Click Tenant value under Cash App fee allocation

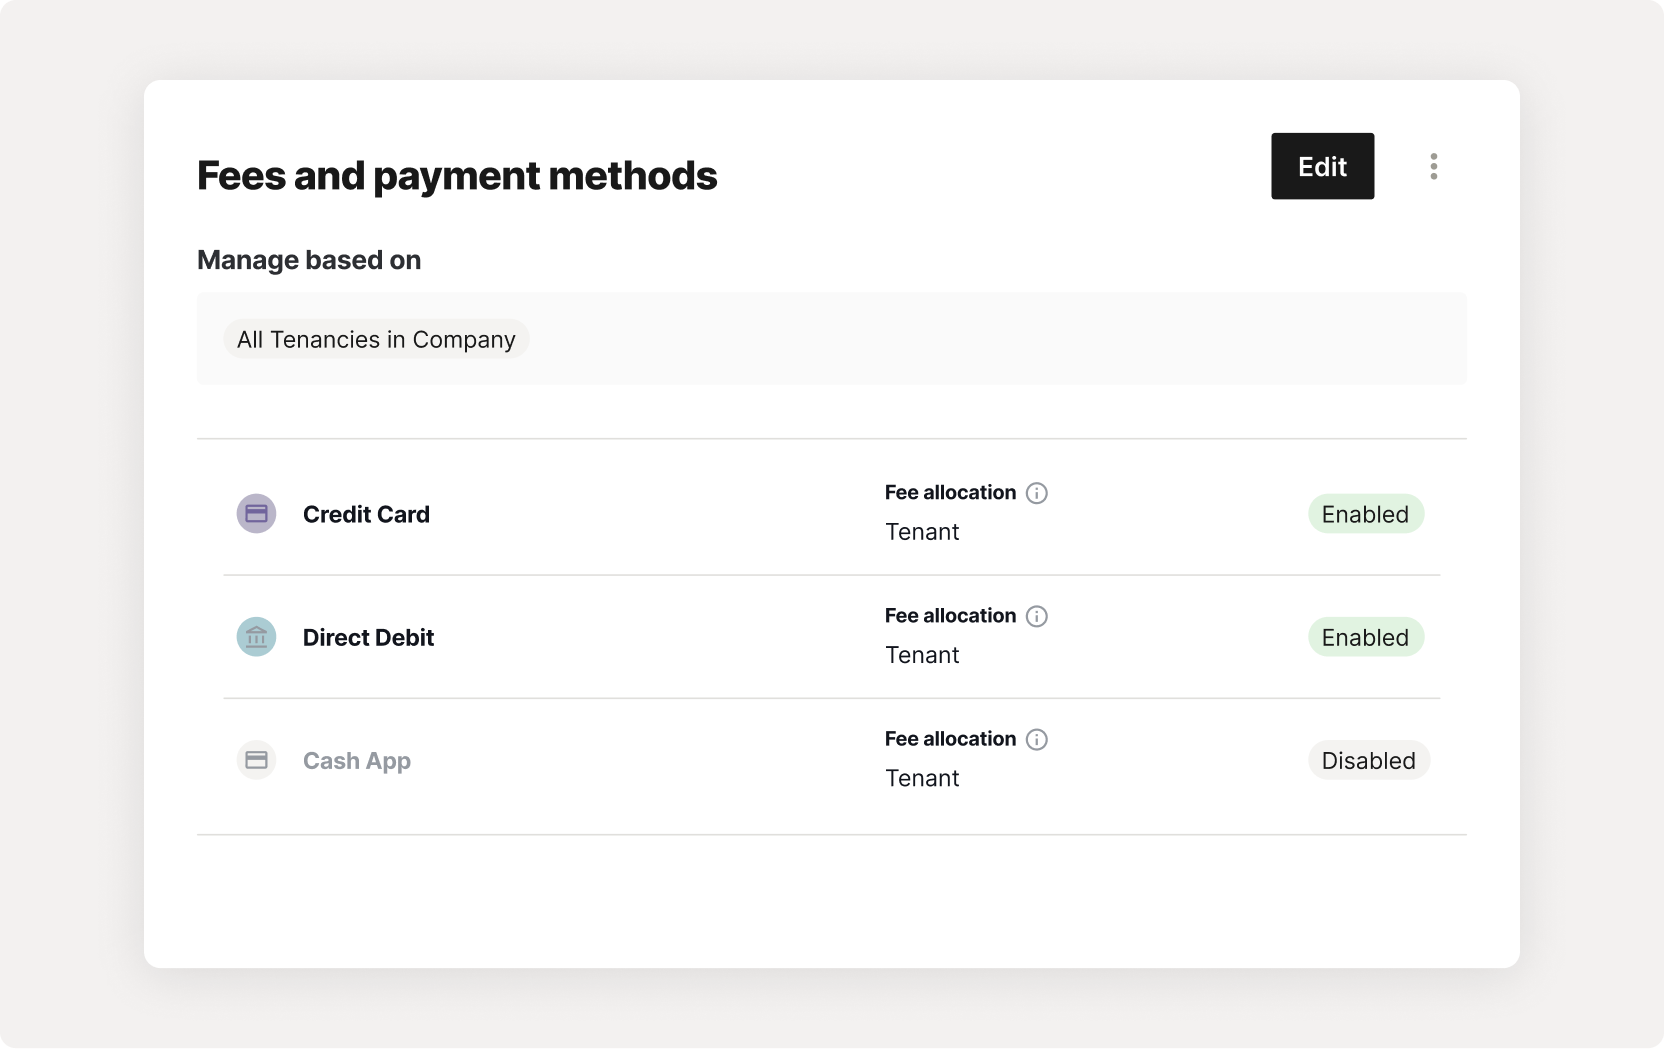922,778
